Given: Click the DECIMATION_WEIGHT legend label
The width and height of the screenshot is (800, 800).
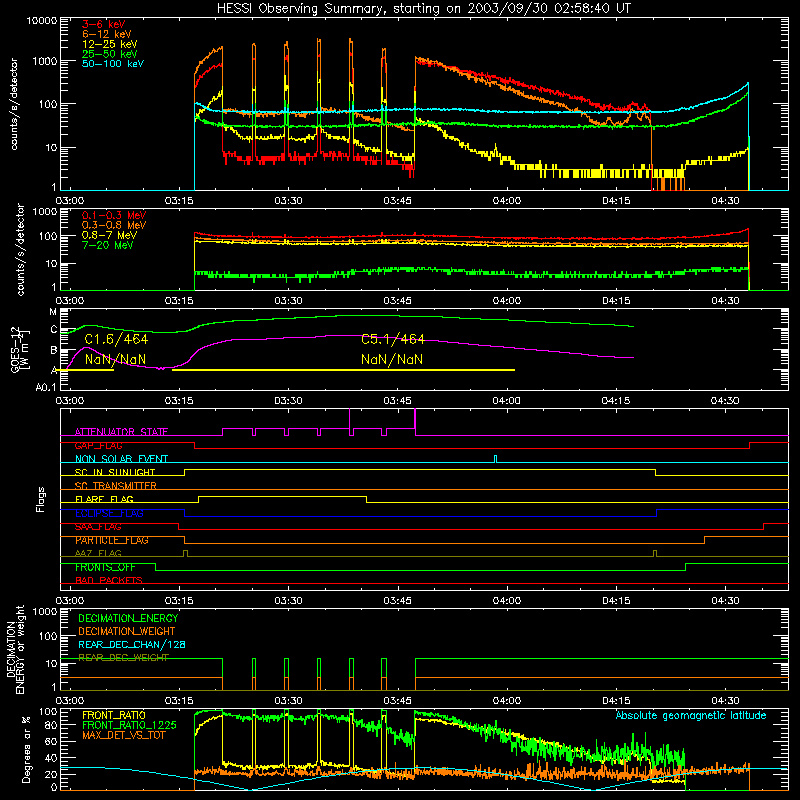Looking at the screenshot, I should [x=127, y=631].
